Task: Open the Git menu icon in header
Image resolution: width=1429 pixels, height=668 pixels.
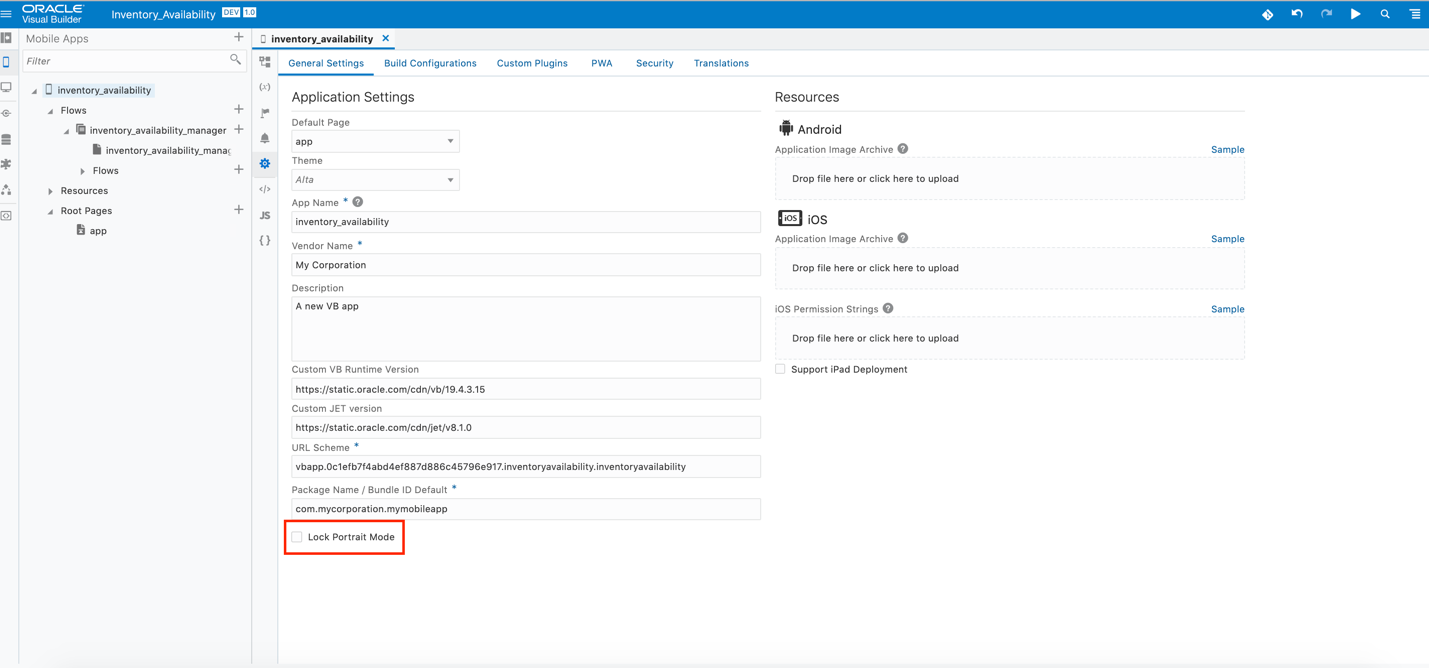Action: (1267, 14)
